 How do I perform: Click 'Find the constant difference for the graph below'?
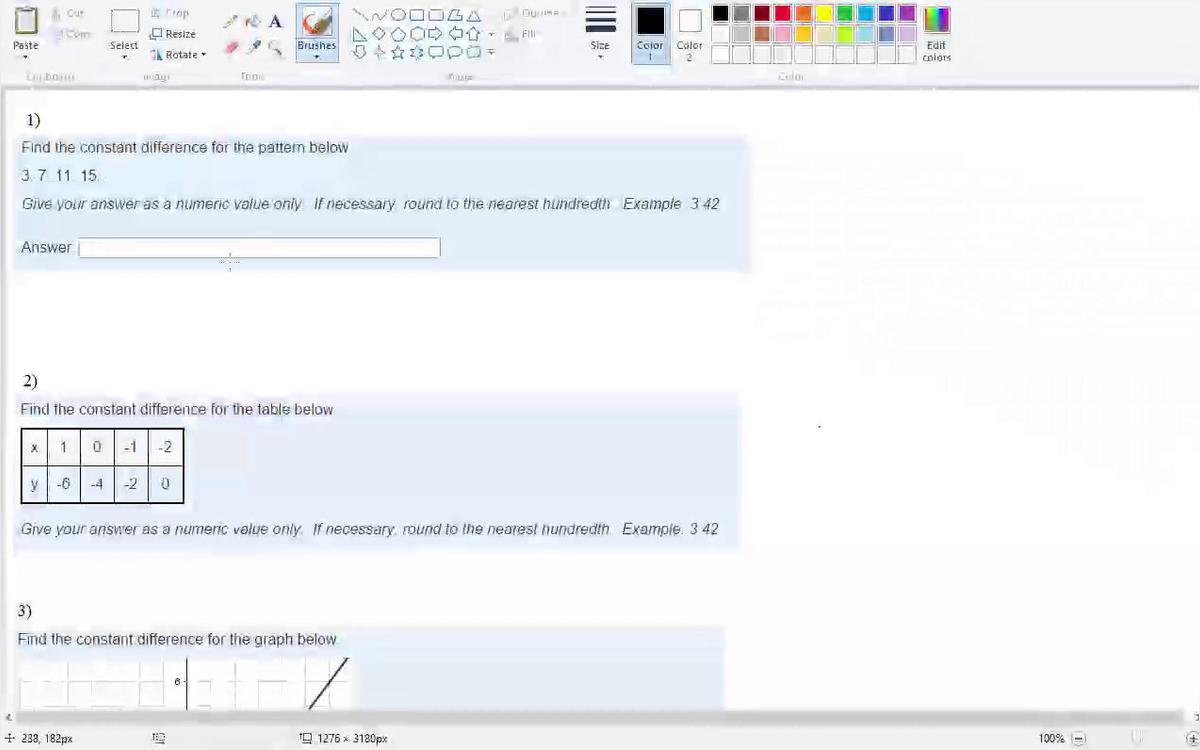(177, 639)
